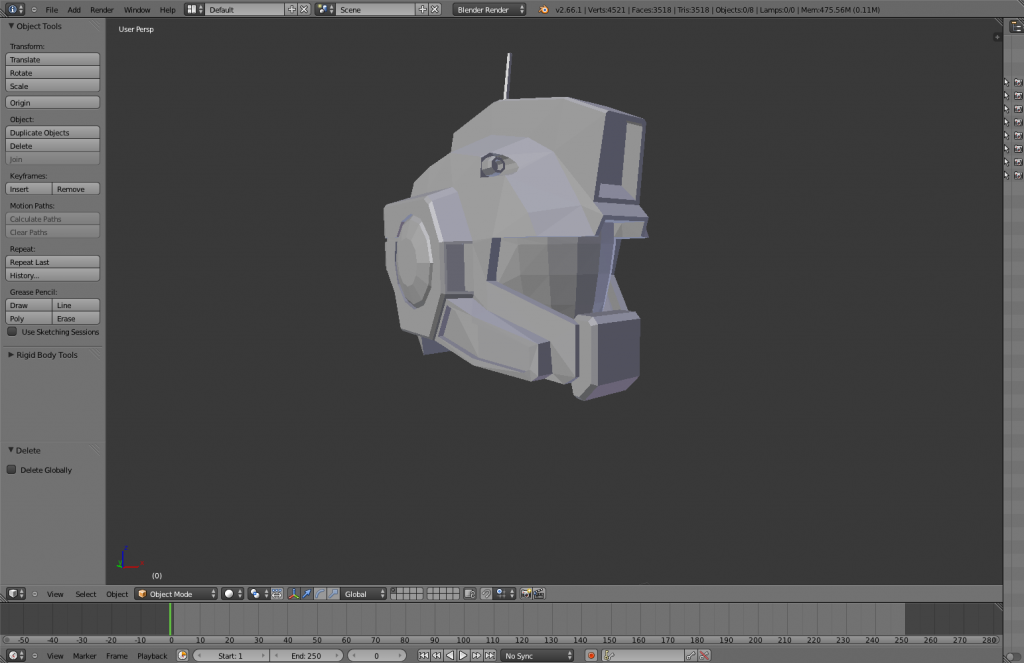Click the Translate button
Viewport: 1024px width, 663px height.
[52, 59]
